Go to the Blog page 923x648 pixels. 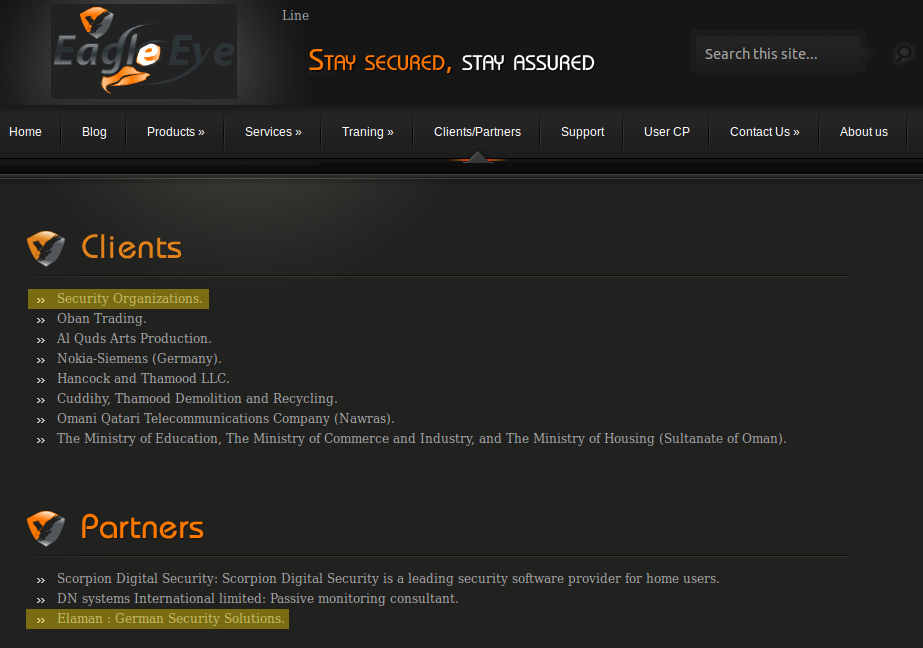(94, 132)
